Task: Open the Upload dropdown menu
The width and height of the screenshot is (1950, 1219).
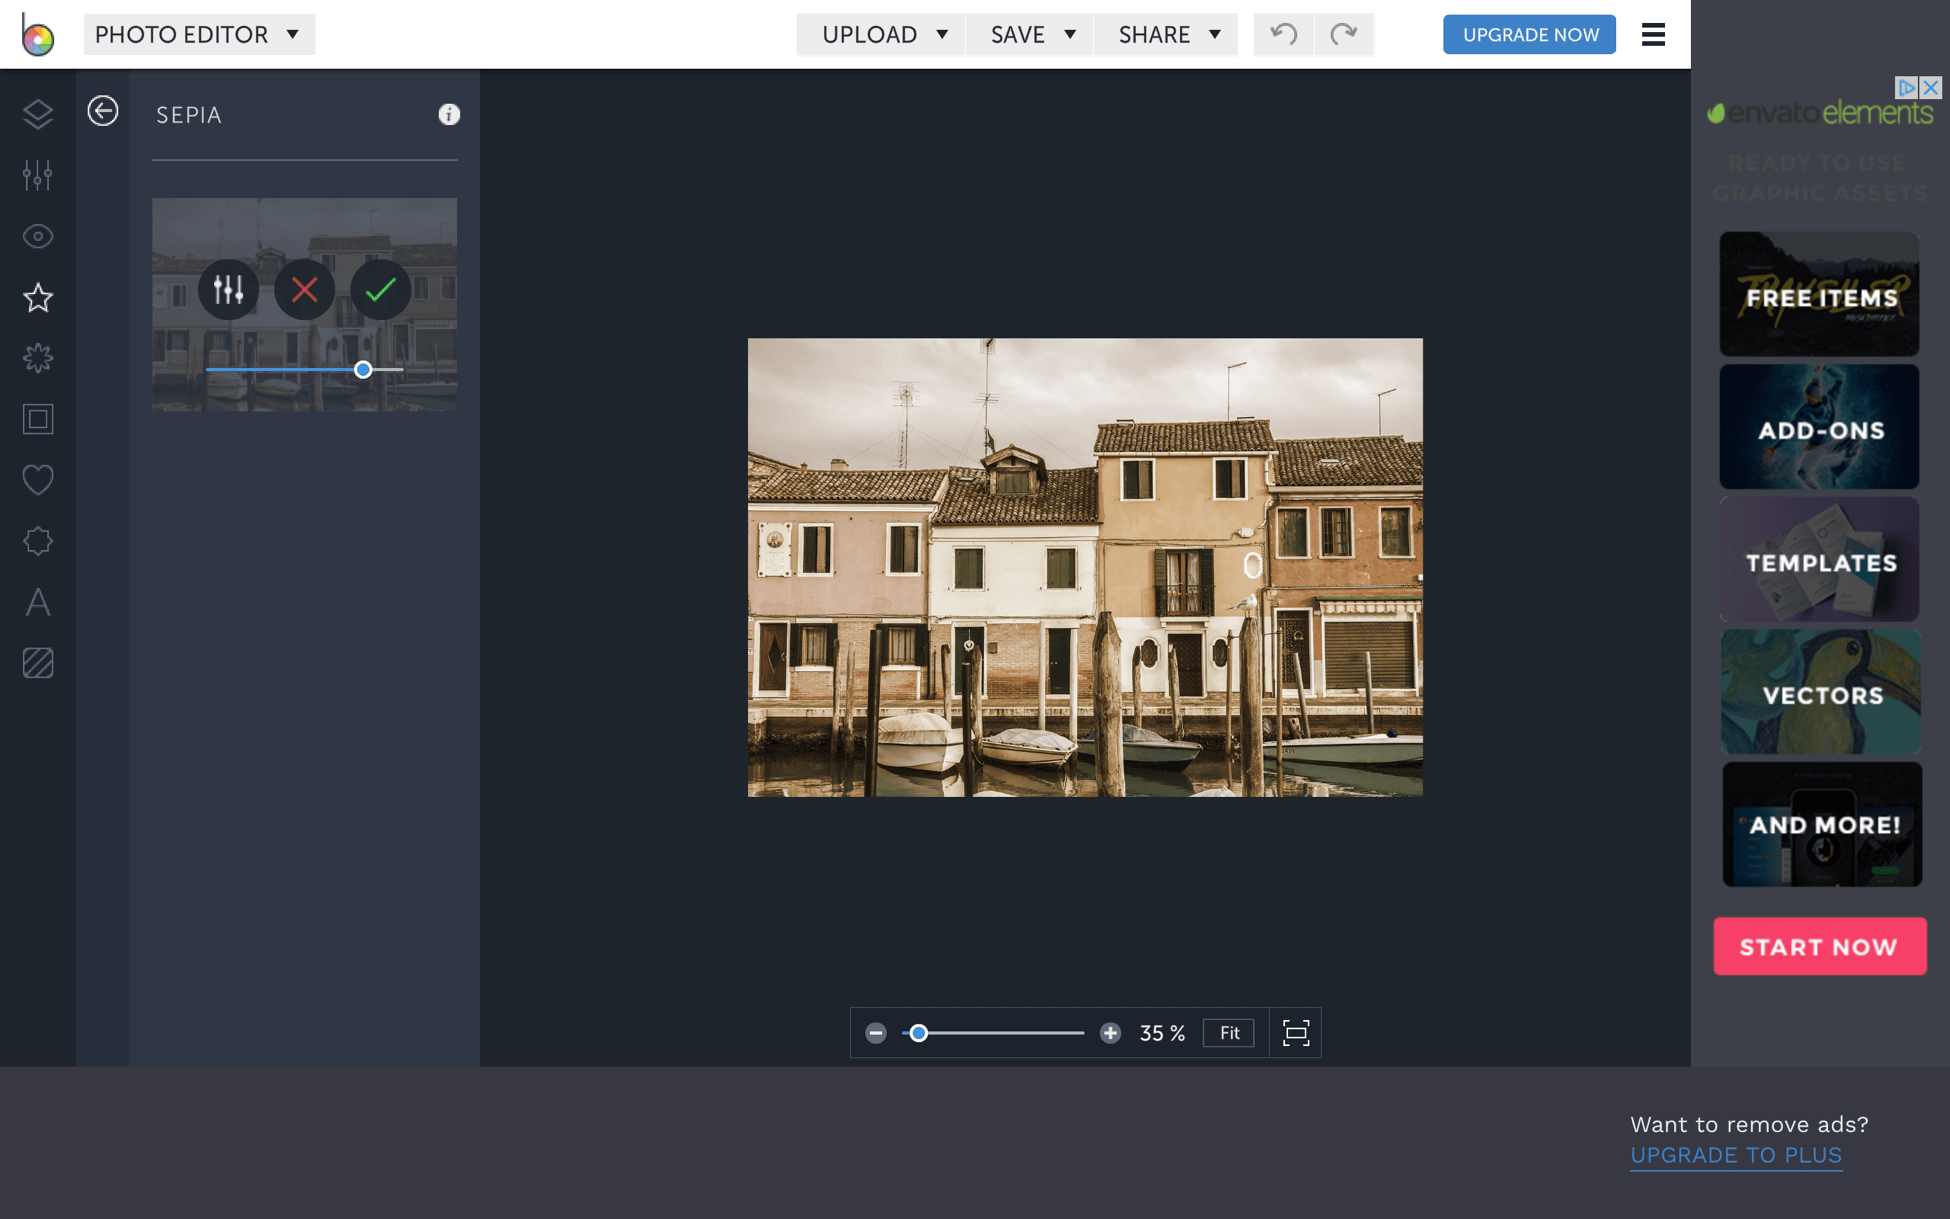Action: [882, 34]
